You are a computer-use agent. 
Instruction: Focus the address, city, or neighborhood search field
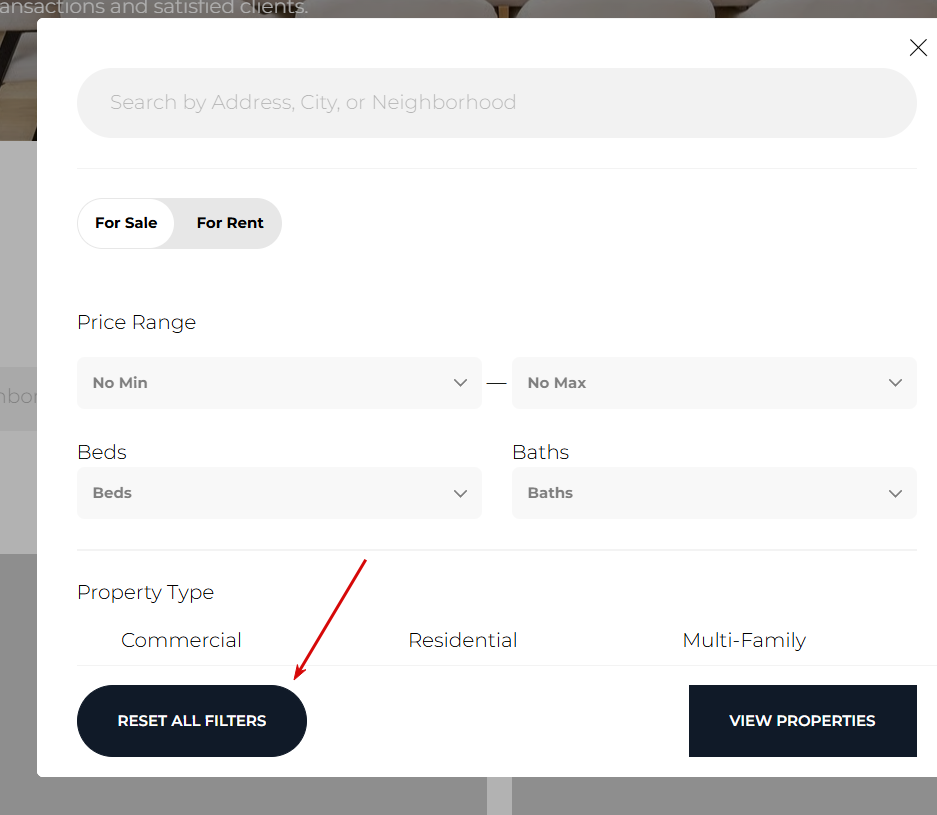coord(496,103)
